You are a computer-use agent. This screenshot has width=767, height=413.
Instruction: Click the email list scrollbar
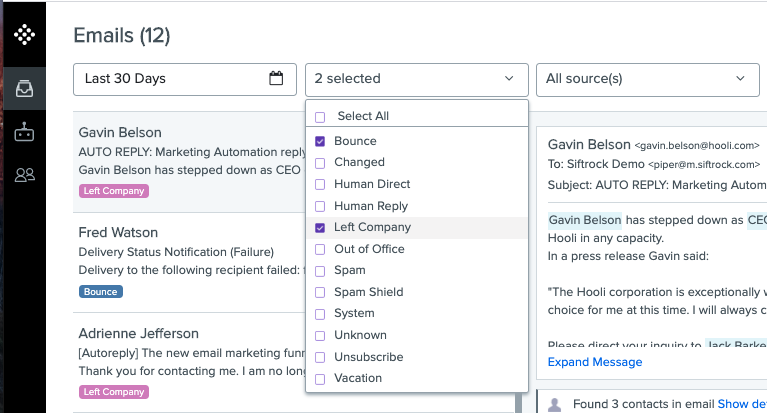[x=518, y=402]
